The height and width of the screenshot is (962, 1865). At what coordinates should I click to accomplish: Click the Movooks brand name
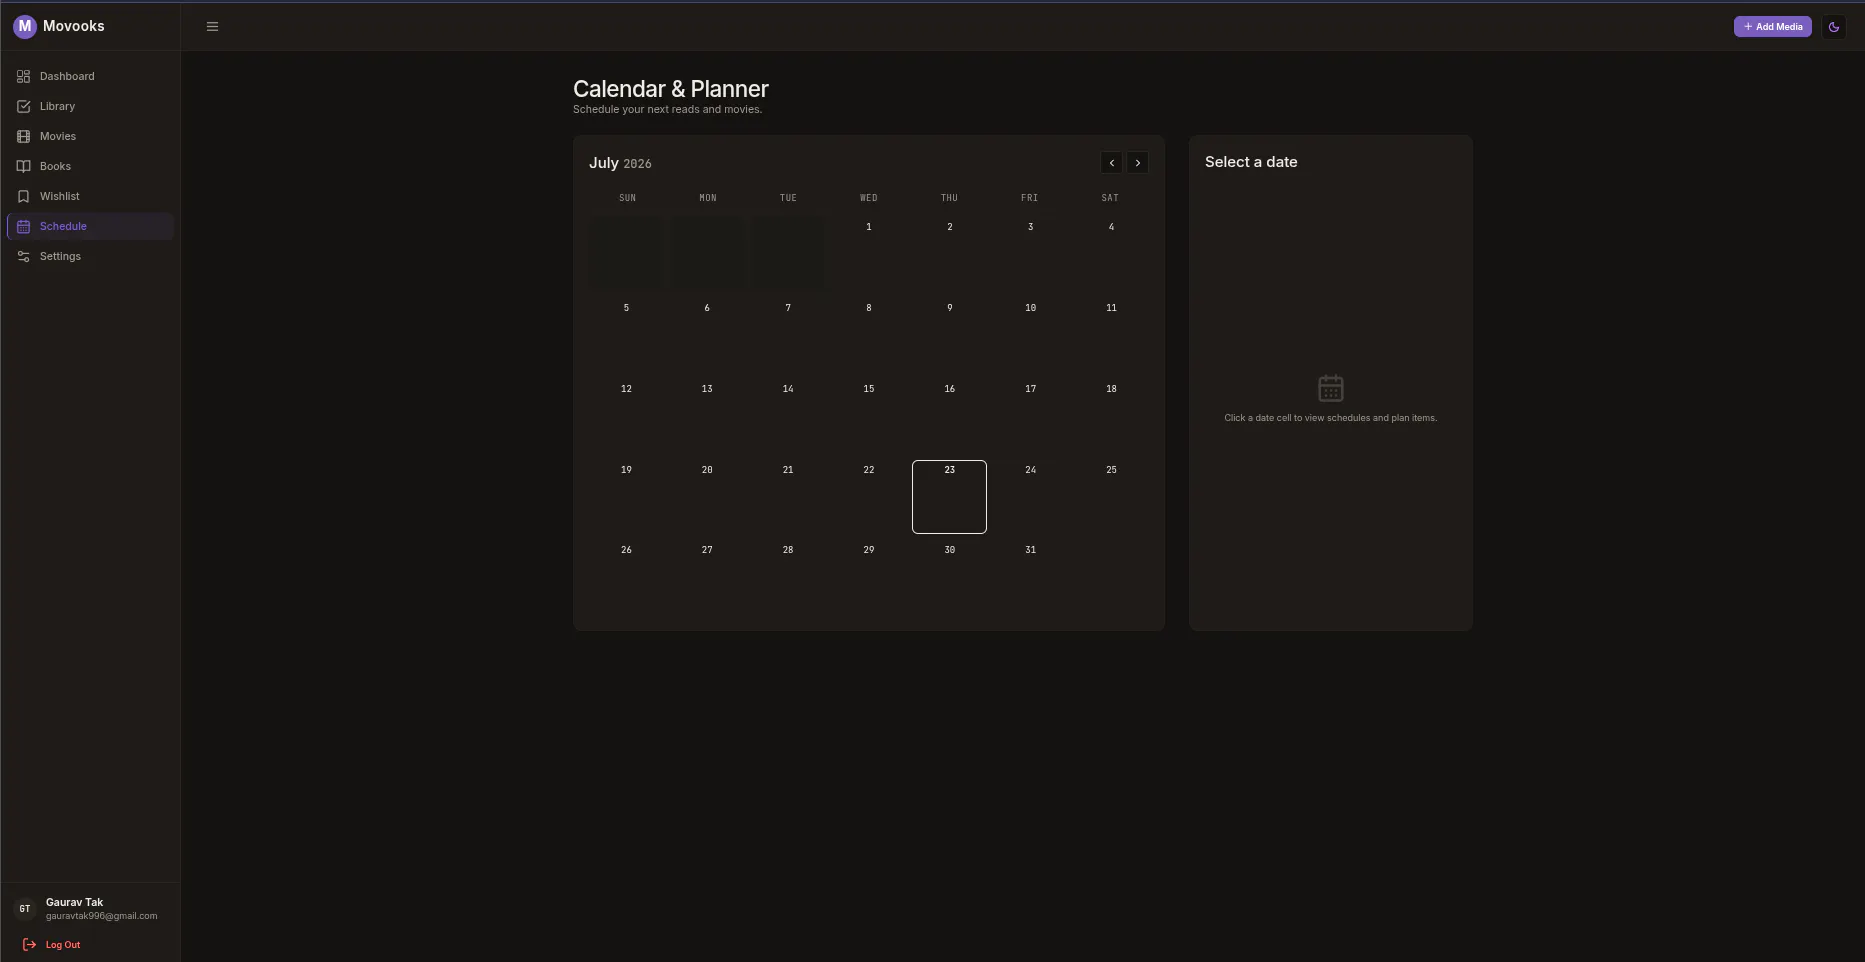coord(74,26)
